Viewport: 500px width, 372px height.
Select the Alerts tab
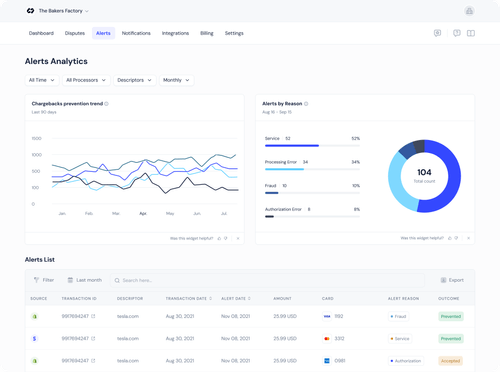pyautogui.click(x=103, y=33)
